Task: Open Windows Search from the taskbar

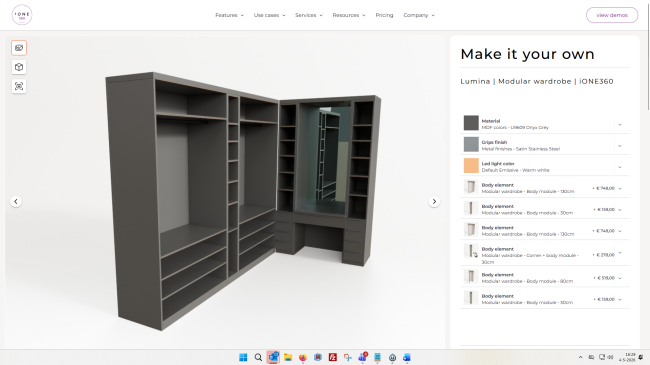Action: 258,357
